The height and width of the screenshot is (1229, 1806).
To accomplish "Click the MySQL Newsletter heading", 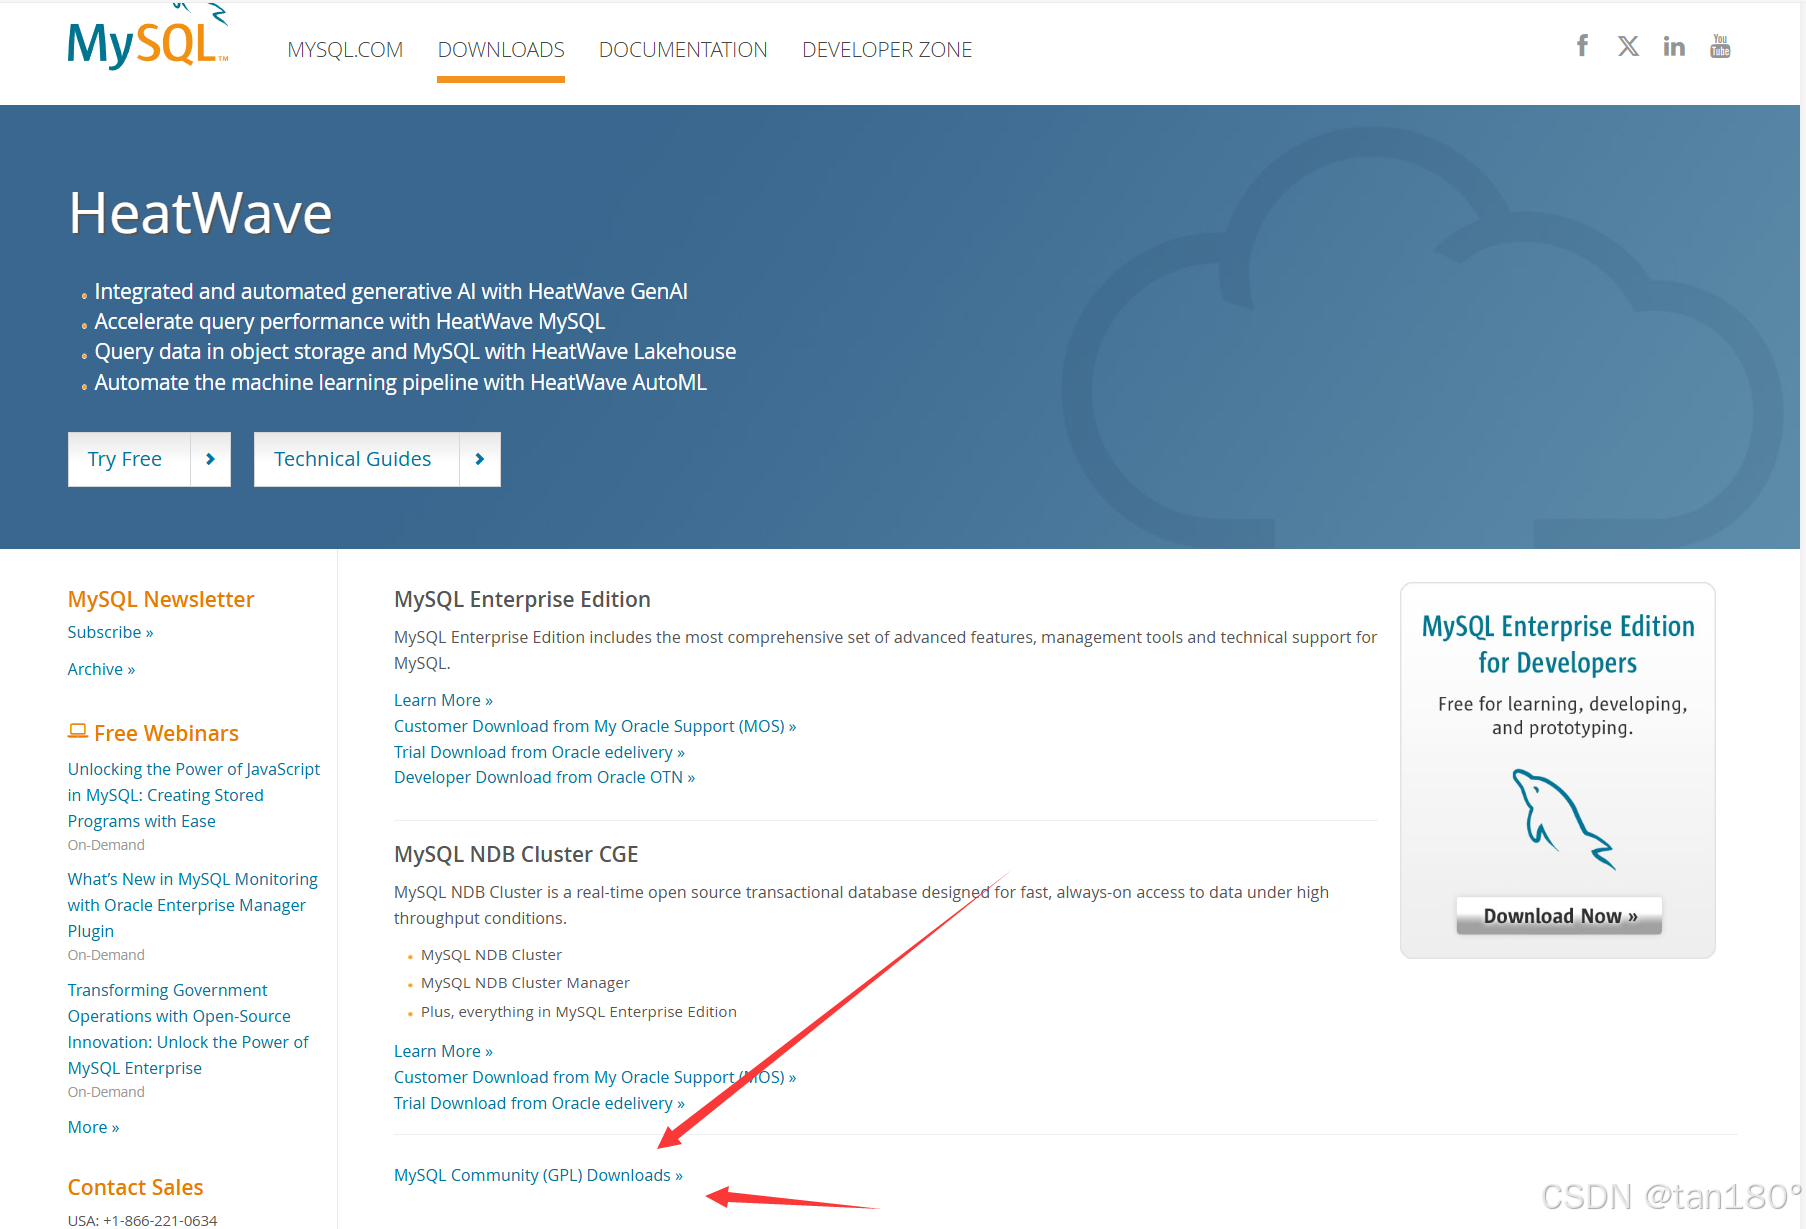I will (161, 599).
